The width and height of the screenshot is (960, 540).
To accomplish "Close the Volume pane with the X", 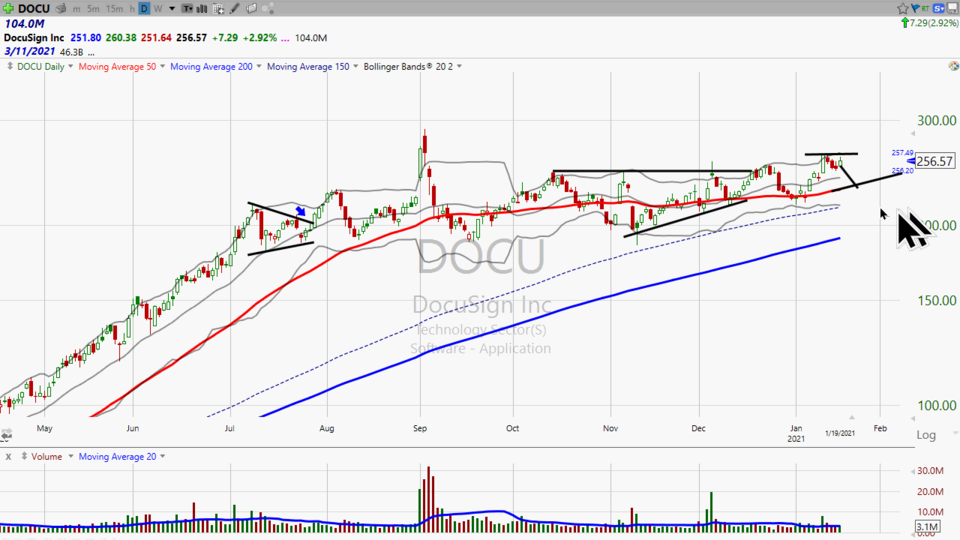I will [x=9, y=457].
